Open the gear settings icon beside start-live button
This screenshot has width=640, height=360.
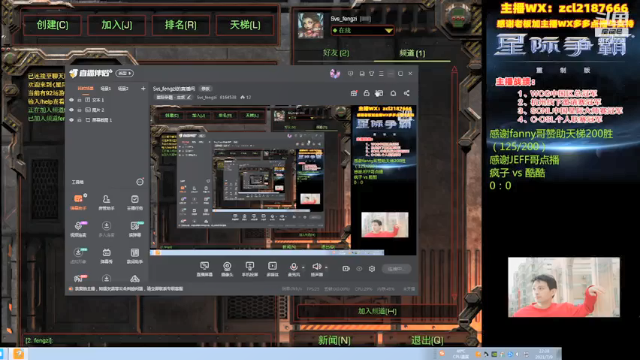(x=372, y=269)
